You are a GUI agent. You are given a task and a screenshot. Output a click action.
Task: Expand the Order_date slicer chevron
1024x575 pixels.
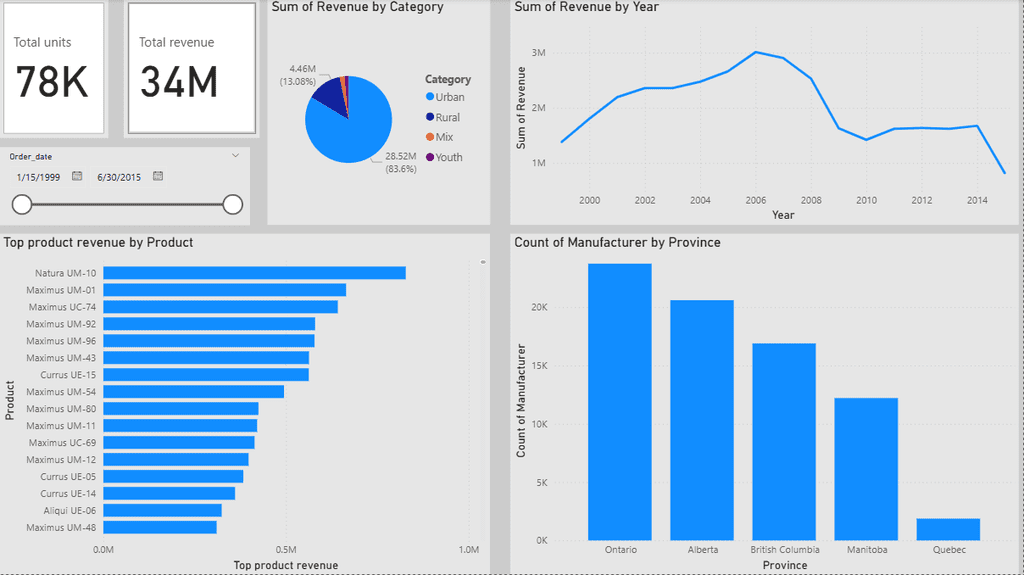pos(236,156)
